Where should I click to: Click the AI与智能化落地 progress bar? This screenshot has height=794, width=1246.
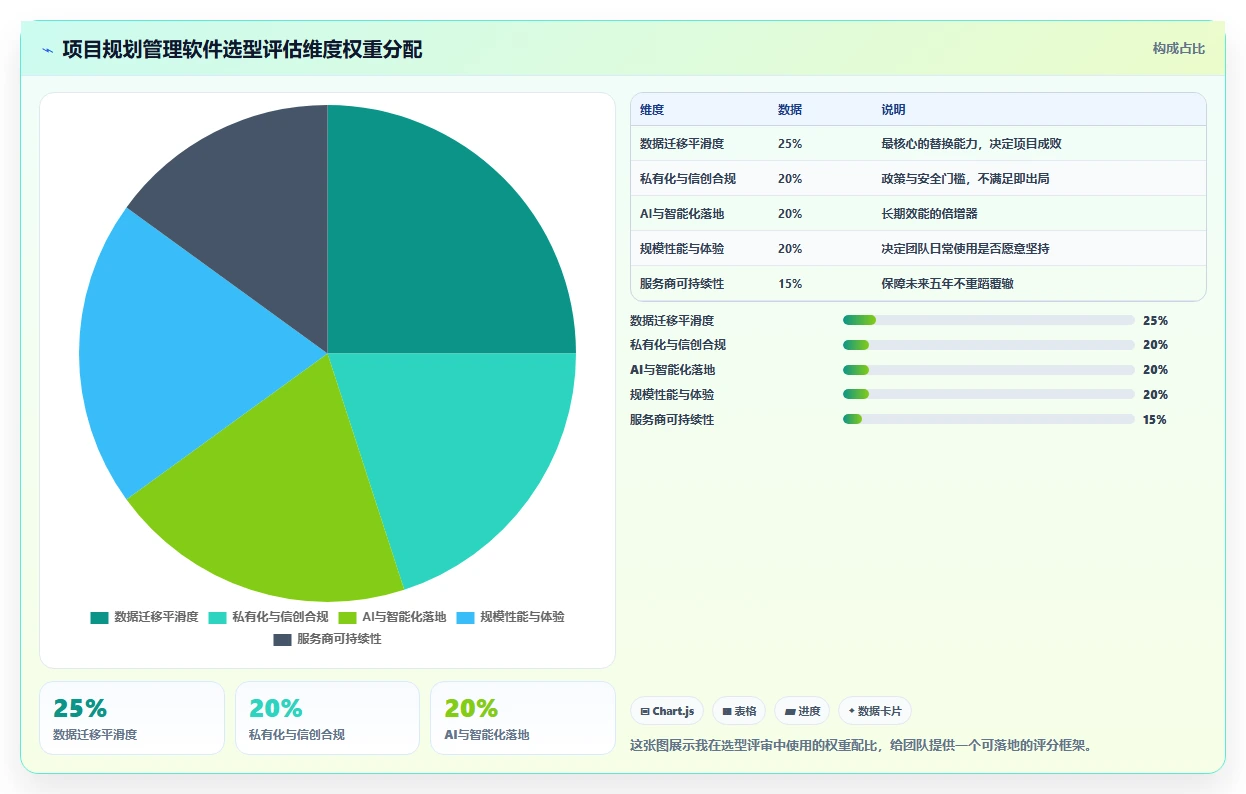988,370
